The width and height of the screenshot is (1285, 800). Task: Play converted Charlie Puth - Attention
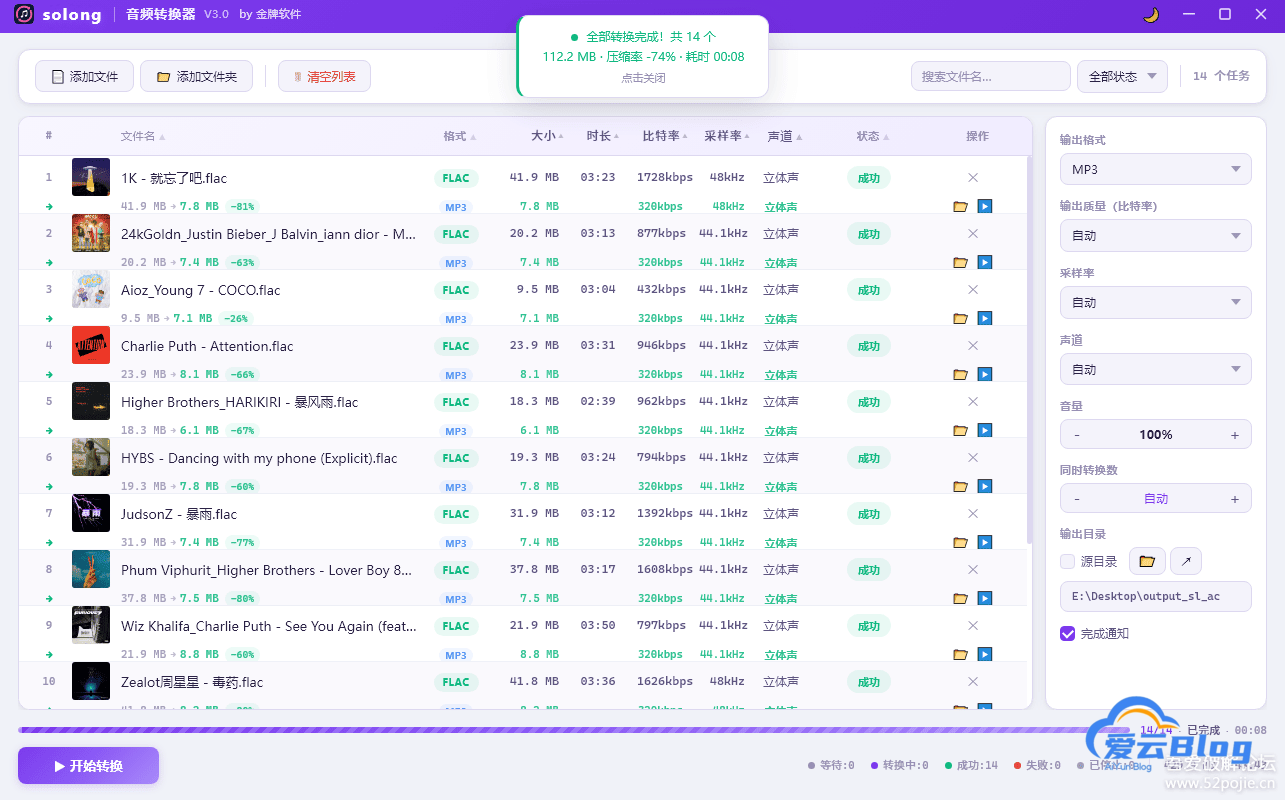(x=985, y=374)
